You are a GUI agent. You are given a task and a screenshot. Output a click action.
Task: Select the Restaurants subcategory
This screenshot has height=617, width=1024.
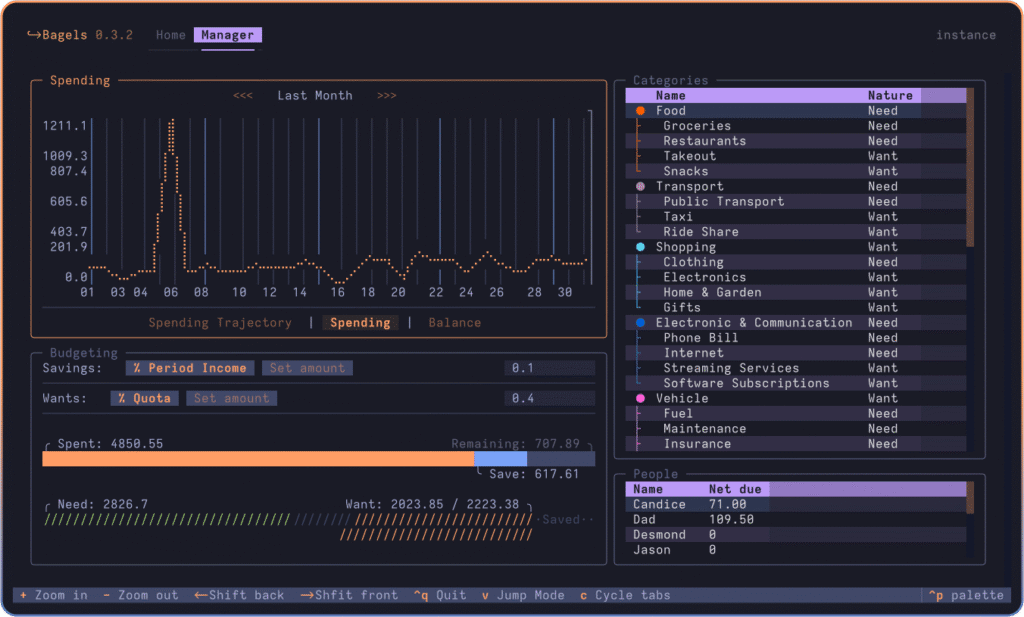point(795,141)
